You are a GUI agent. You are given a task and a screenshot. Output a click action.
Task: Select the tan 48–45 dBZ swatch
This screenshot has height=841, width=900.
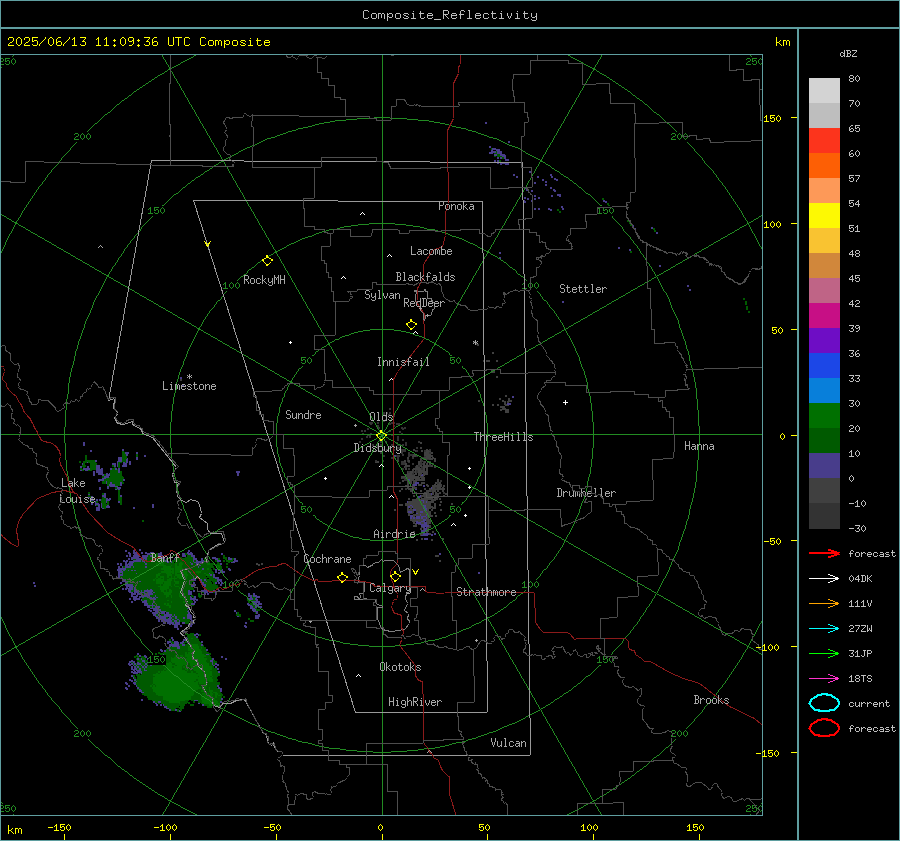pyautogui.click(x=824, y=265)
